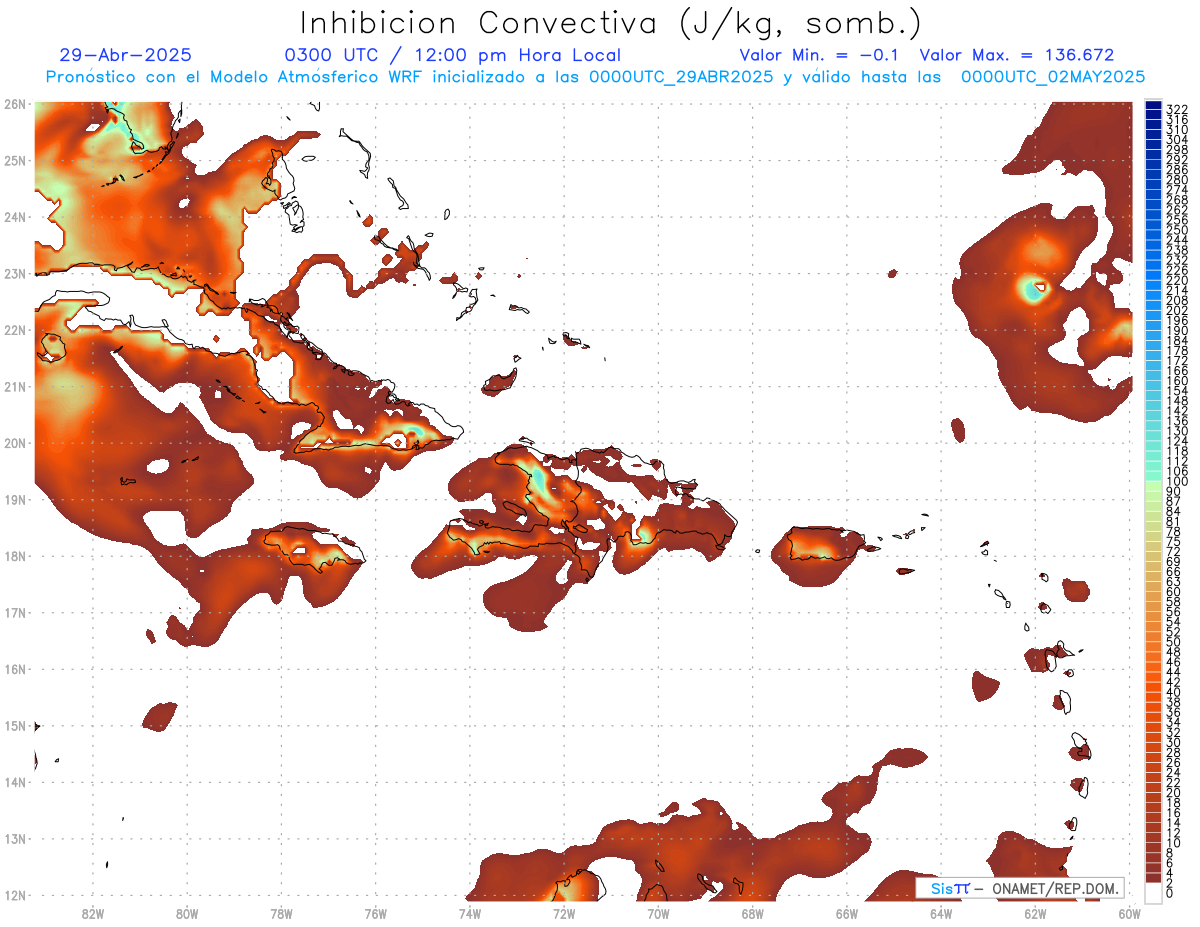Click the '19N' latitude label
This screenshot has height=927, width=1200.
pyautogui.click(x=14, y=499)
